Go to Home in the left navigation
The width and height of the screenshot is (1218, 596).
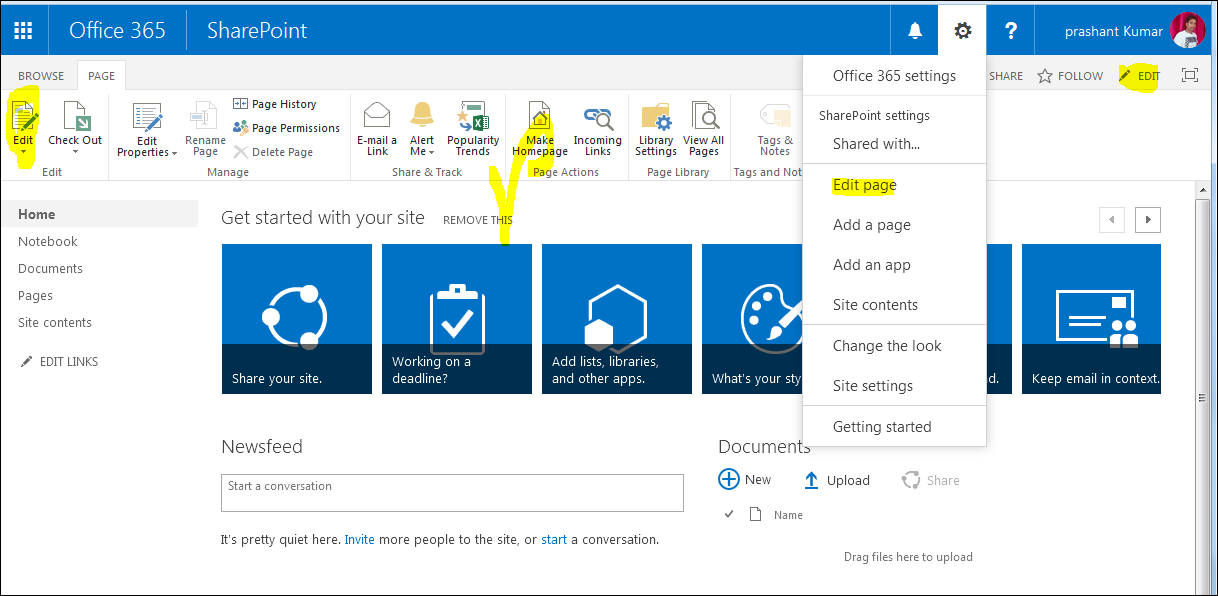coord(100,214)
